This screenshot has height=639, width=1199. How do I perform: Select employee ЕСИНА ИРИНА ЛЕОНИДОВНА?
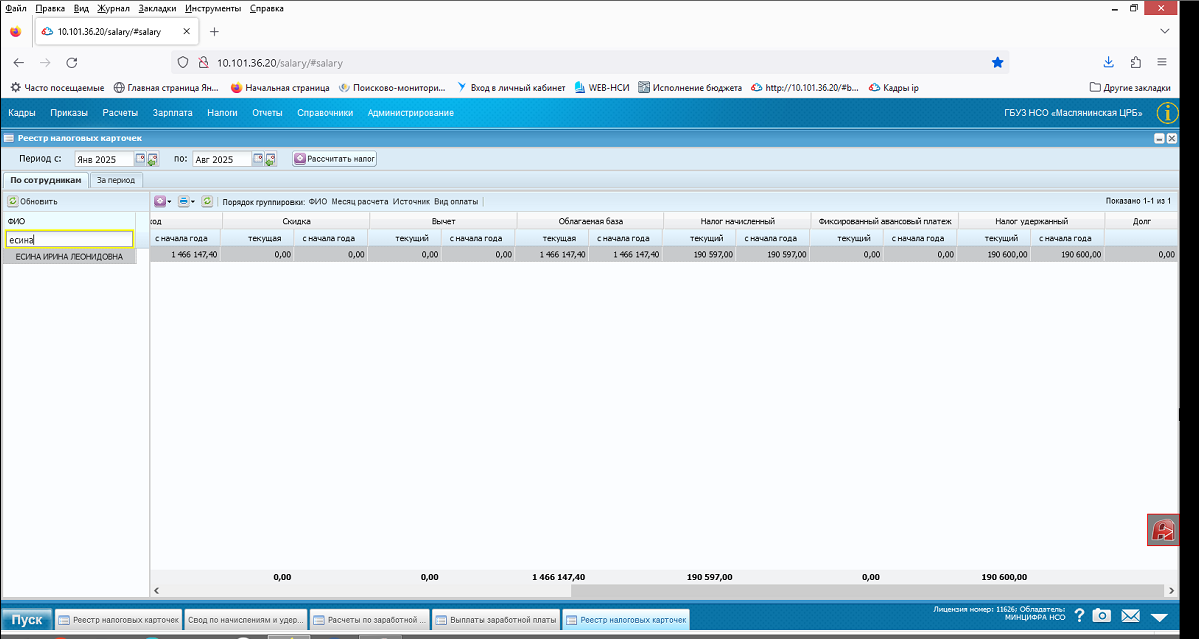click(x=69, y=257)
